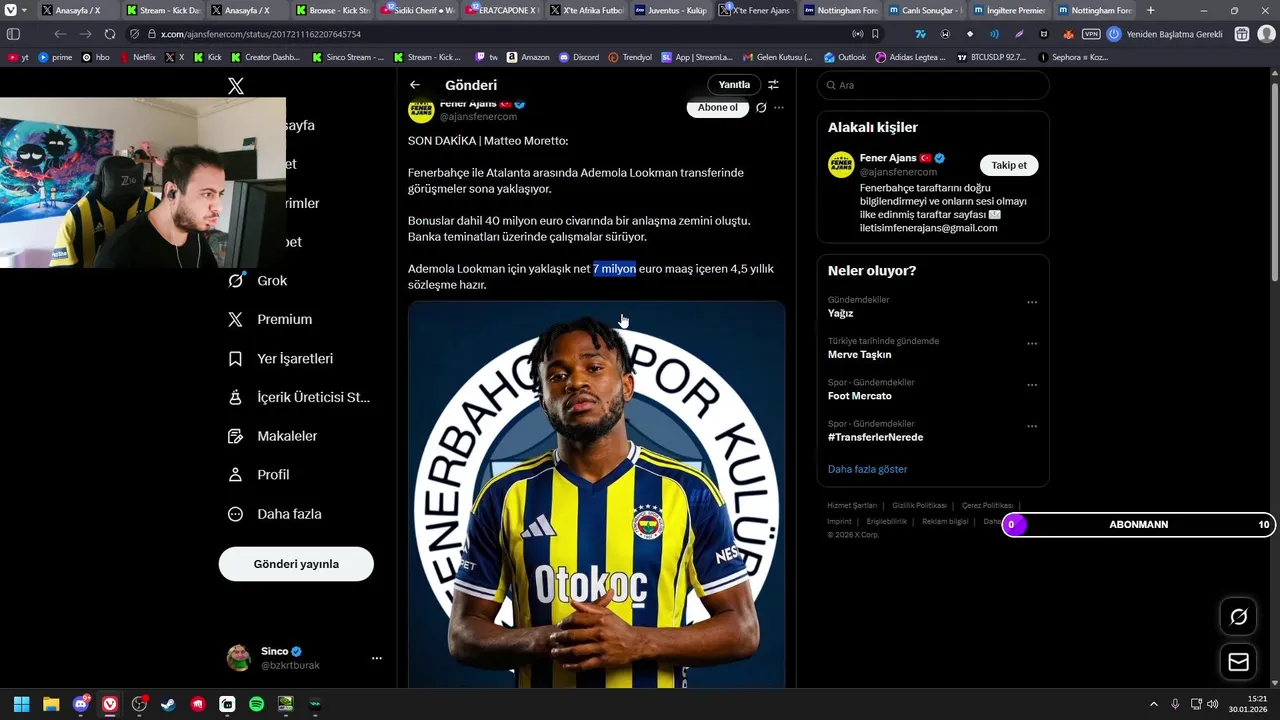This screenshot has width=1280, height=720.
Task: Open the Grok icon beside the post
Action: (761, 108)
